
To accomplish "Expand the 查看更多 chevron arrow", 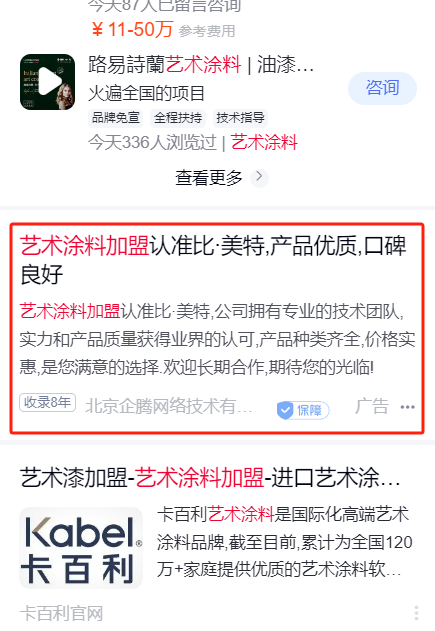I will click(259, 177).
